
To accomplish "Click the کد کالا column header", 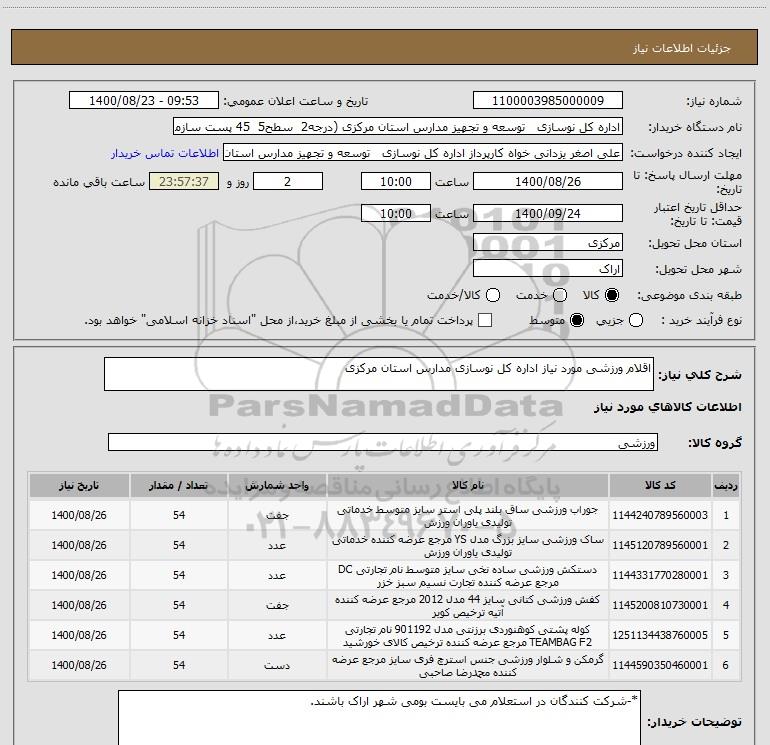I will [660, 486].
